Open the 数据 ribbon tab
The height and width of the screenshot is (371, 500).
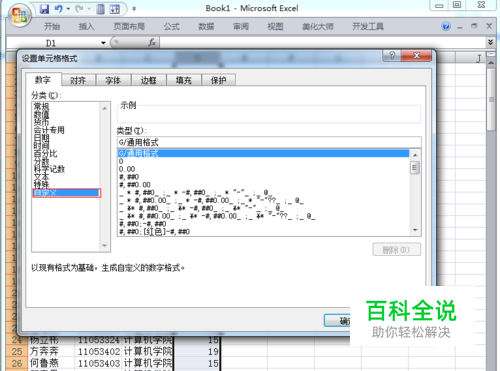(206, 26)
